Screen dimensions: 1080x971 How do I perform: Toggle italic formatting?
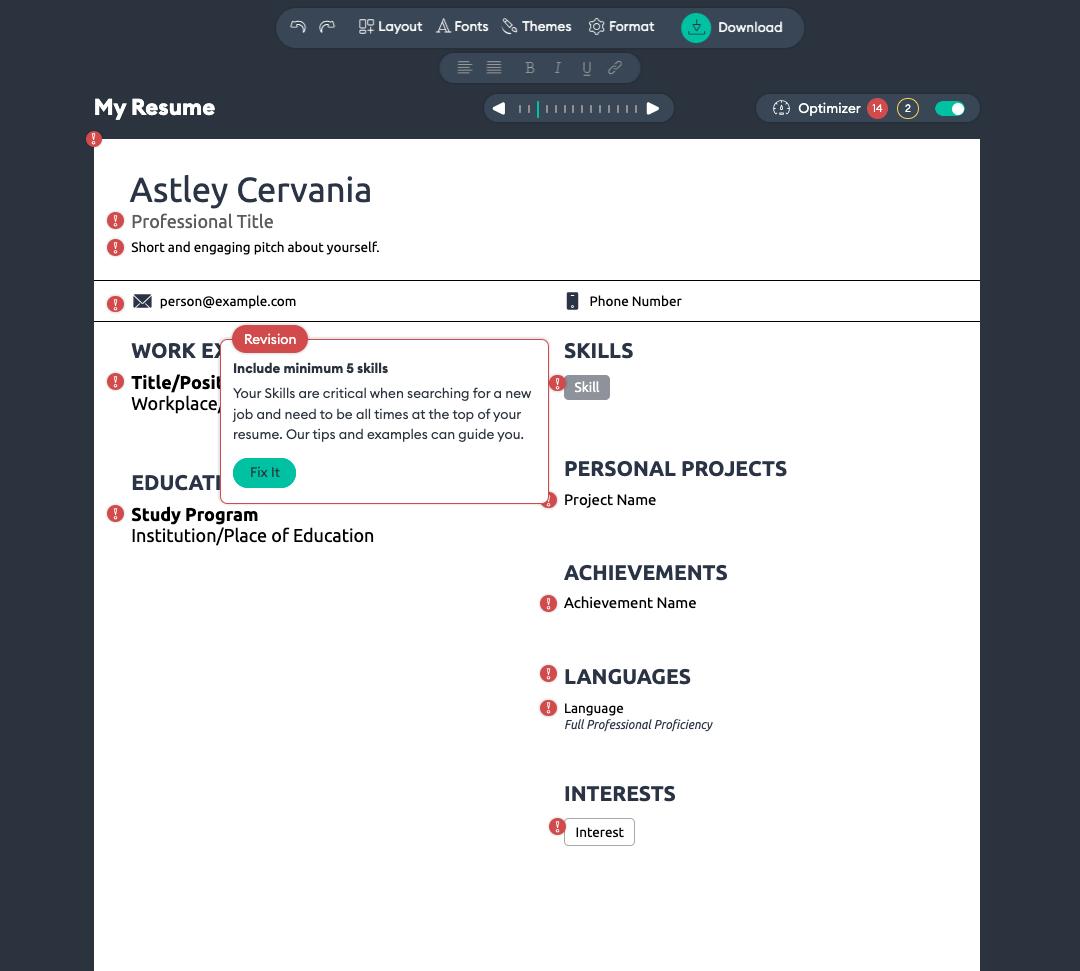pos(558,67)
